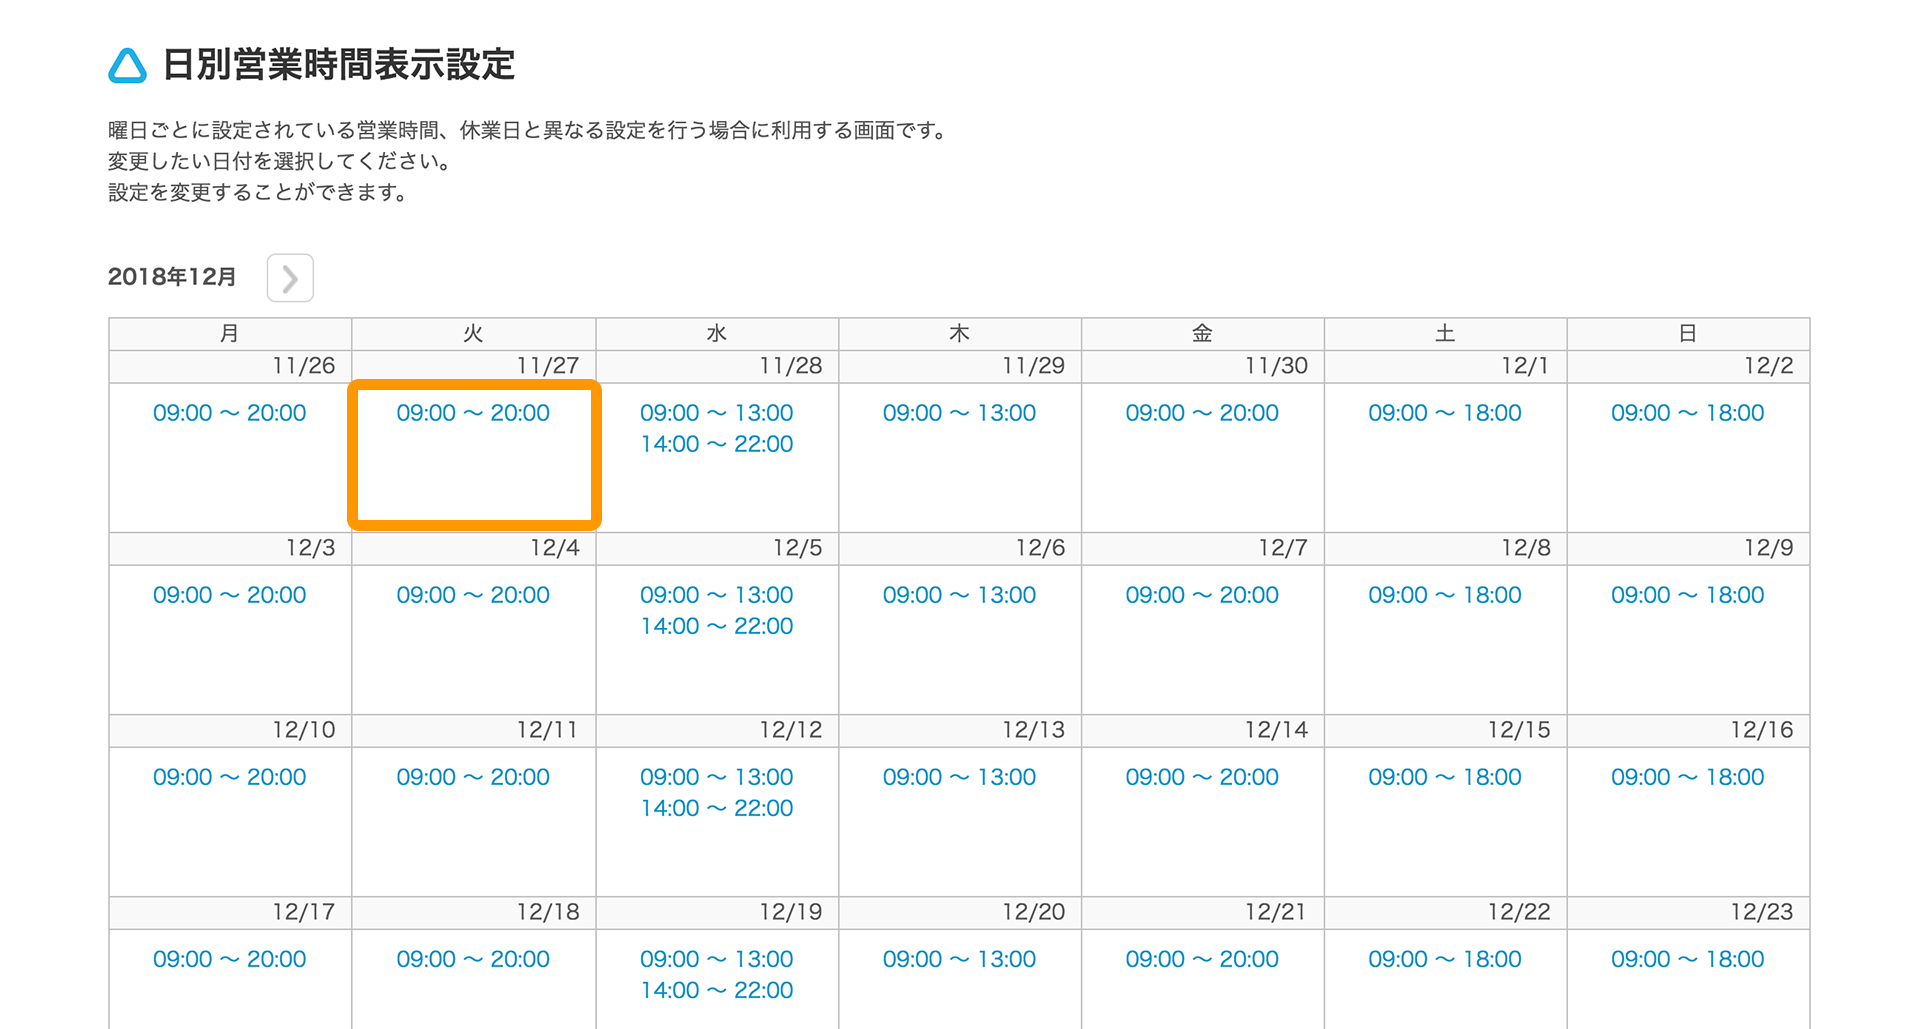Viewport: 1920px width, 1029px height.
Task: Click the 11/26 date label
Action: tap(304, 366)
